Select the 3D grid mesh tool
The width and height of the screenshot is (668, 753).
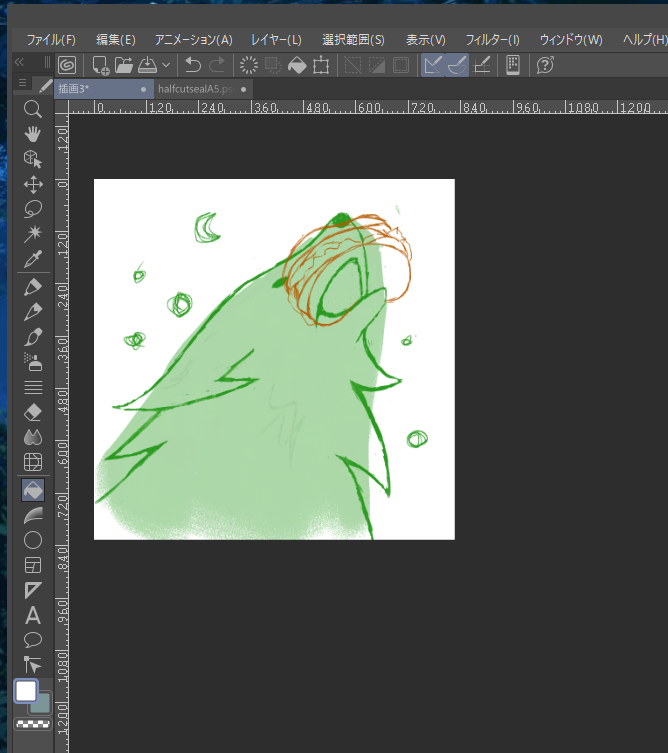pos(33,462)
